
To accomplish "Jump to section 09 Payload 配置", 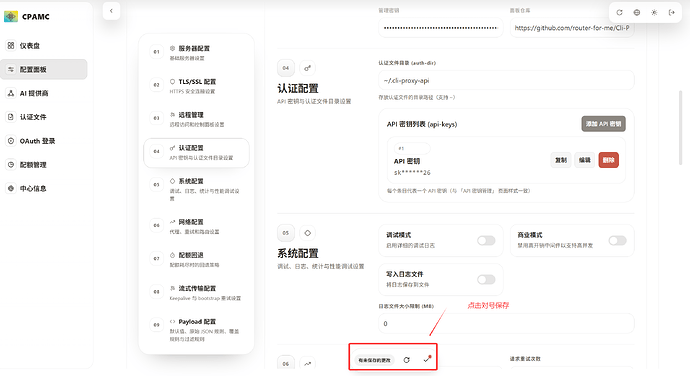I will [196, 329].
